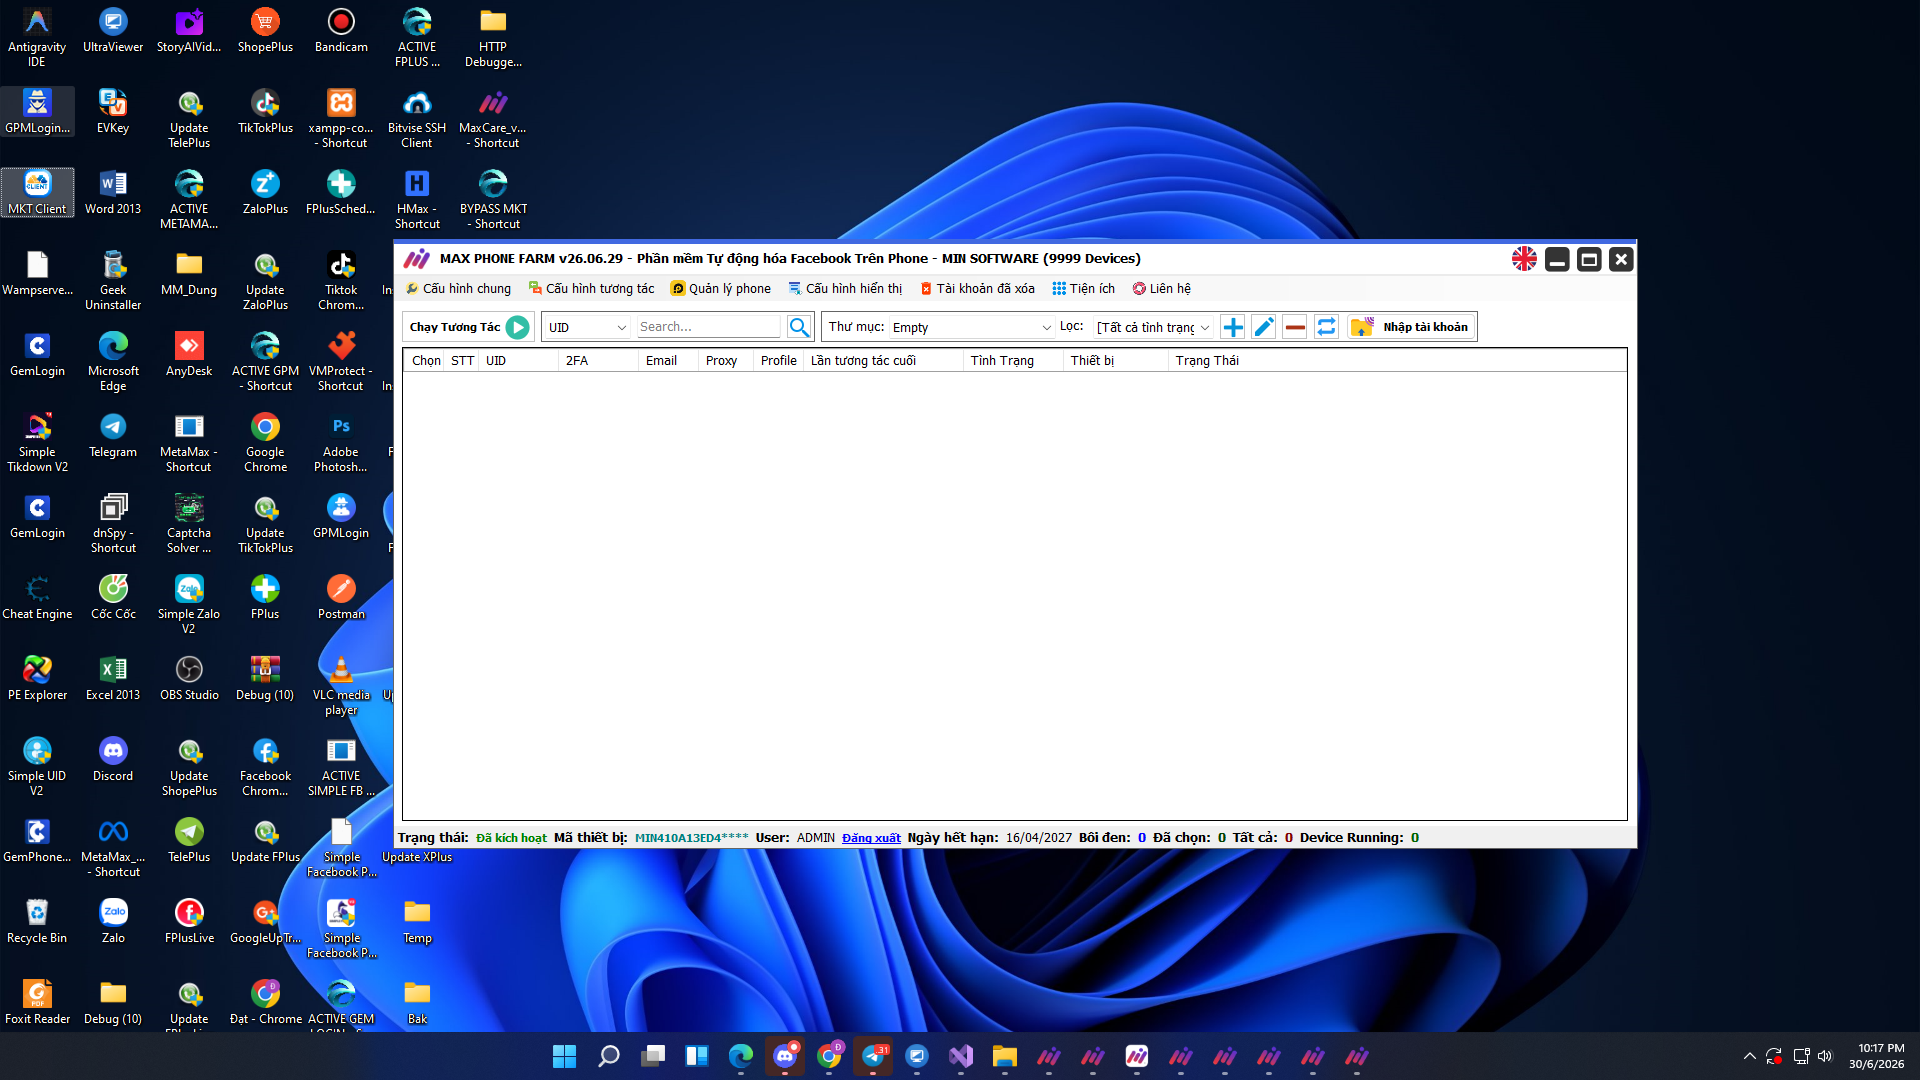Open the Tất cả tình trạng filter dropdown

[x=1153, y=327]
